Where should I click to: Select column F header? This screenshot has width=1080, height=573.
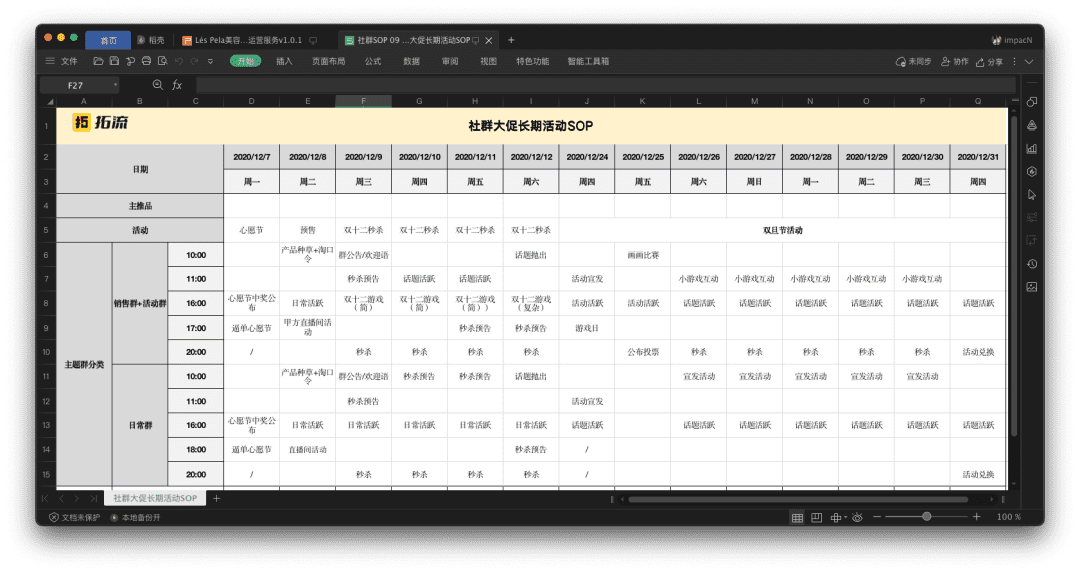pyautogui.click(x=364, y=101)
